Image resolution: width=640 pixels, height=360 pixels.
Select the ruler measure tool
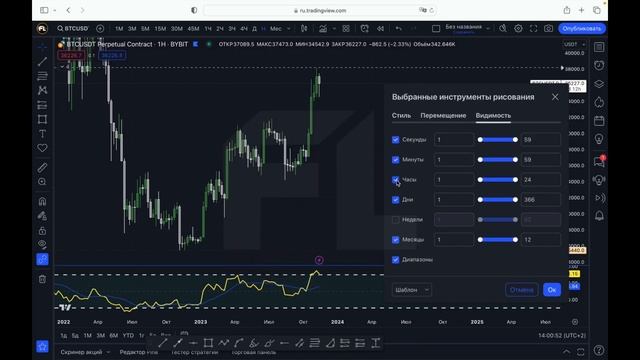pyautogui.click(x=42, y=167)
